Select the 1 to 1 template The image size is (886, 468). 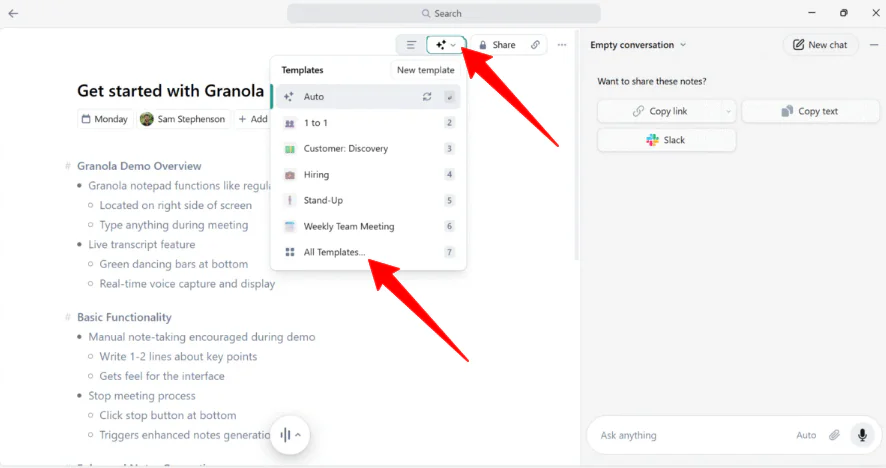[368, 123]
